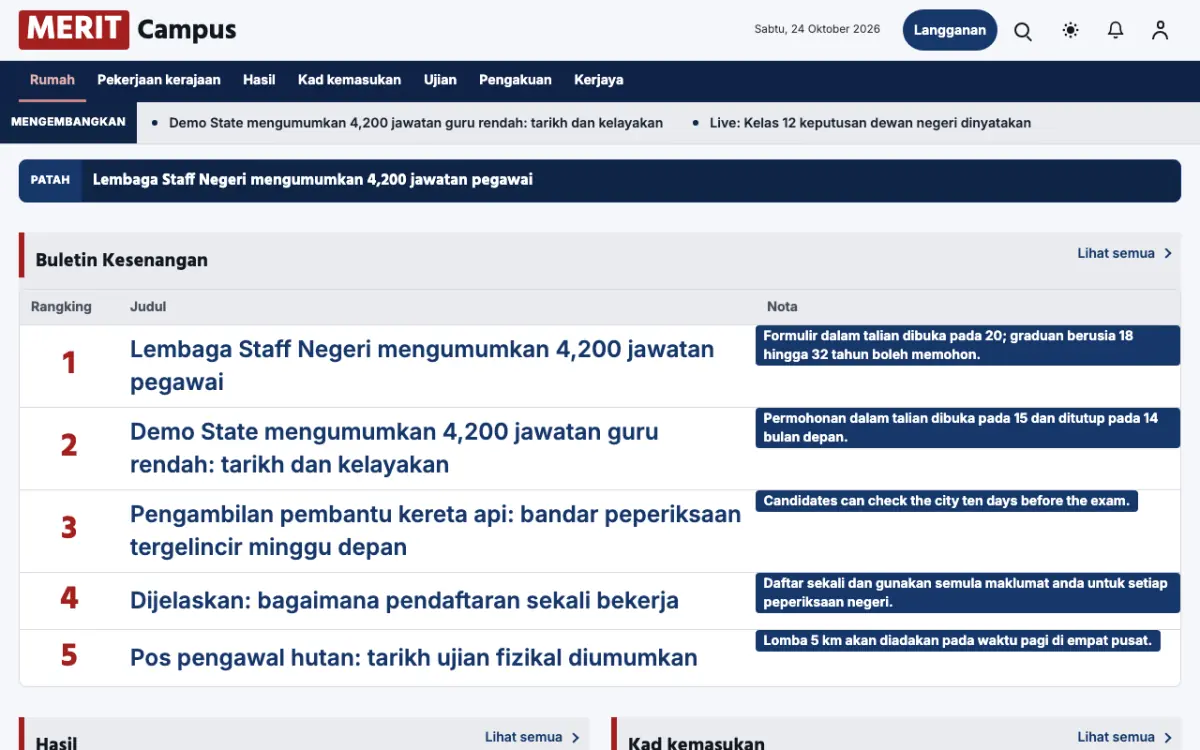
Task: Open rank 2 headline Demo State guru rendah
Action: coord(394,448)
